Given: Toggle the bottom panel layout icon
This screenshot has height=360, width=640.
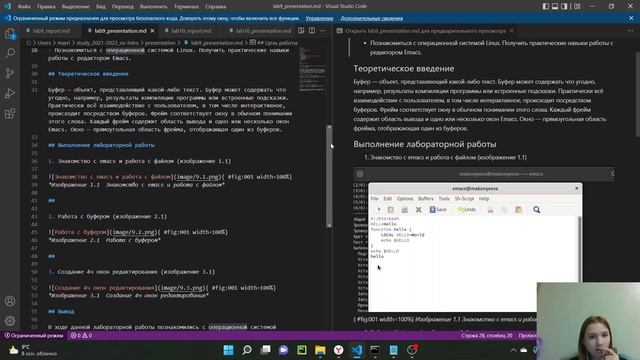Looking at the screenshot, I should tap(555, 6).
